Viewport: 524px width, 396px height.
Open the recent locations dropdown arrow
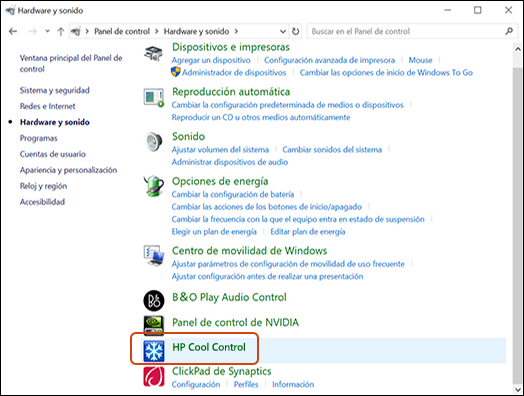[47, 31]
